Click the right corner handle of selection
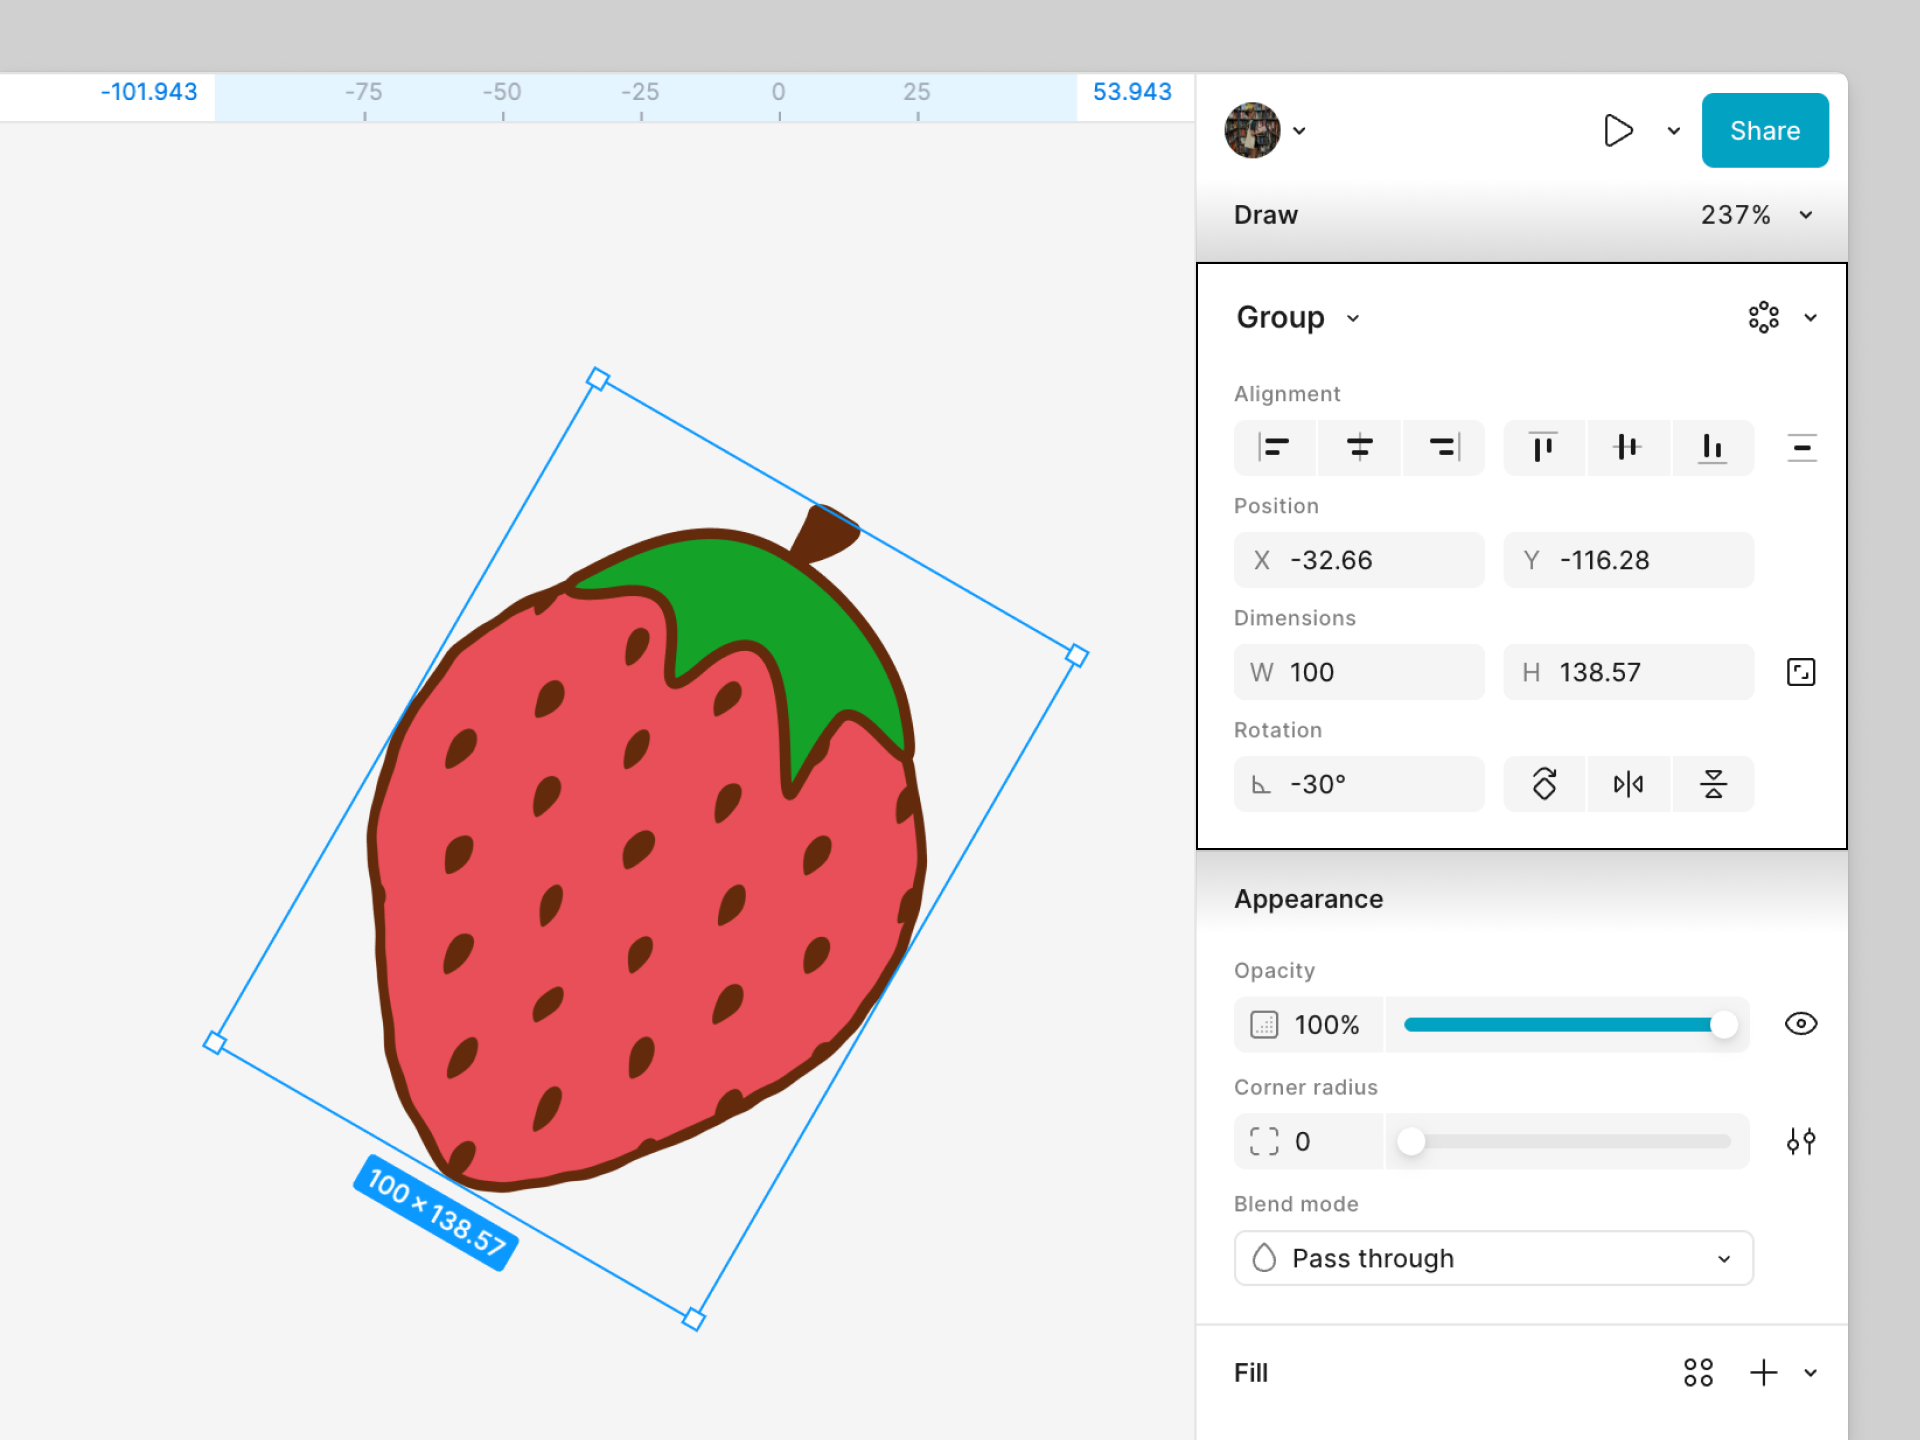 1077,655
